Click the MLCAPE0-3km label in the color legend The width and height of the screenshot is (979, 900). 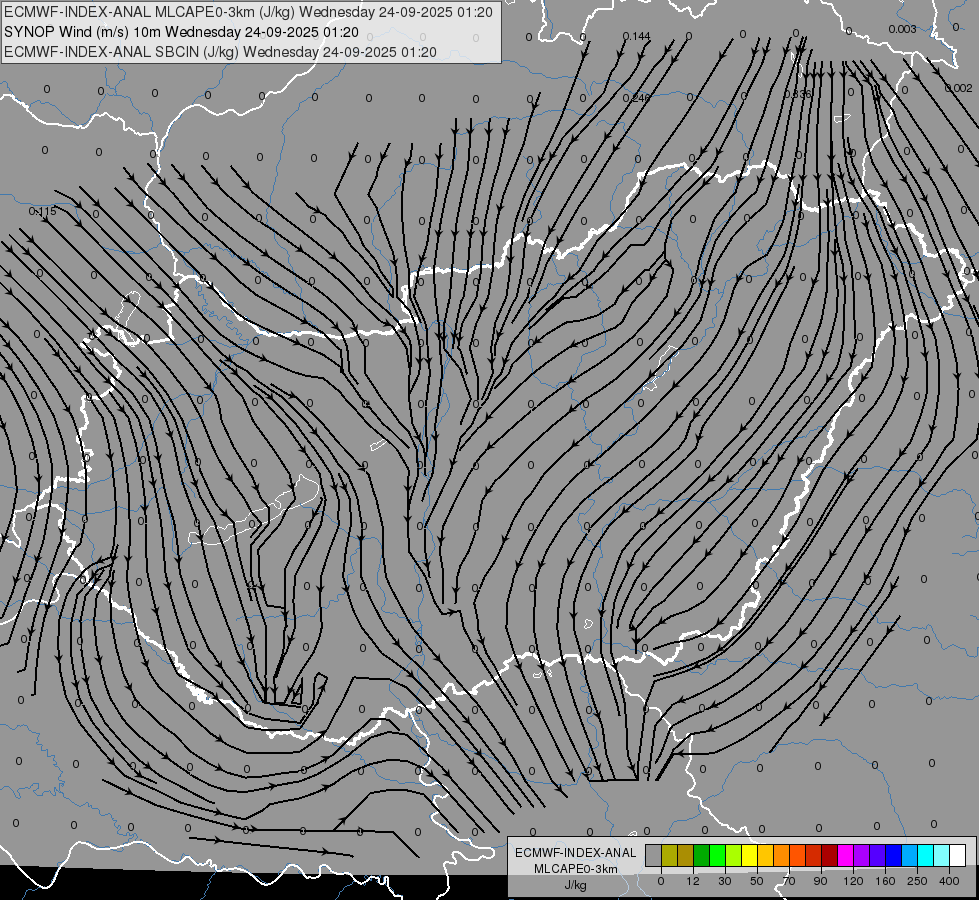coord(575,869)
